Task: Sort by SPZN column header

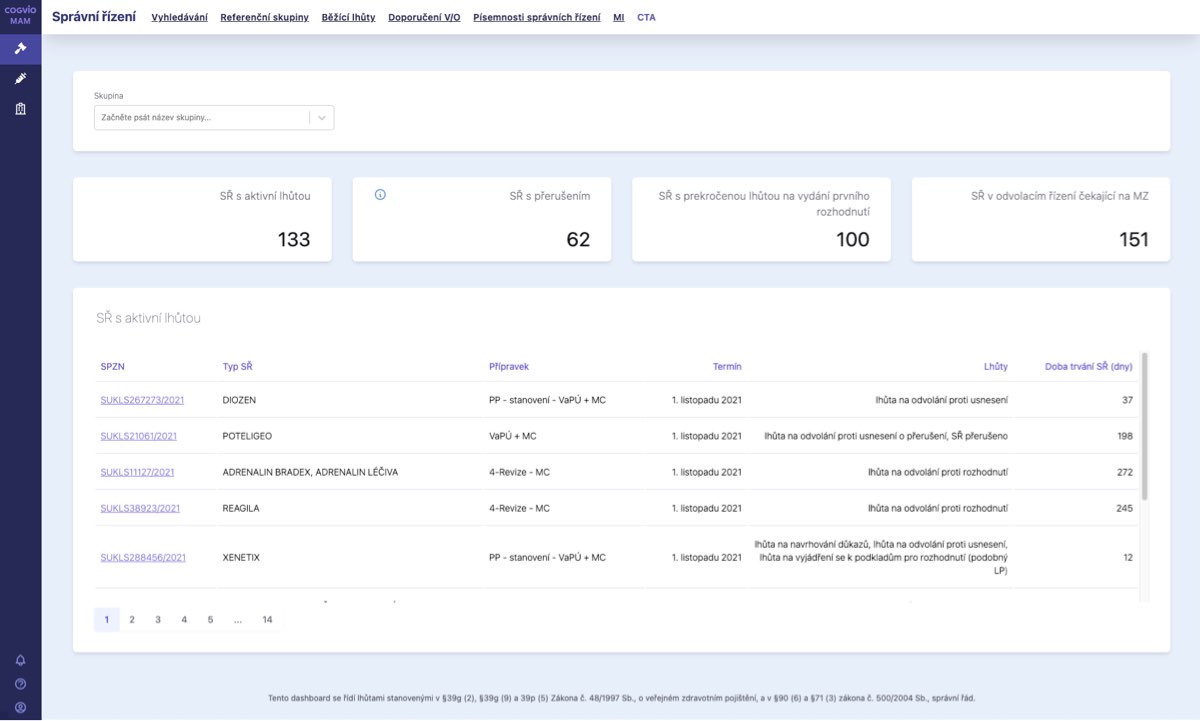Action: coord(113,367)
